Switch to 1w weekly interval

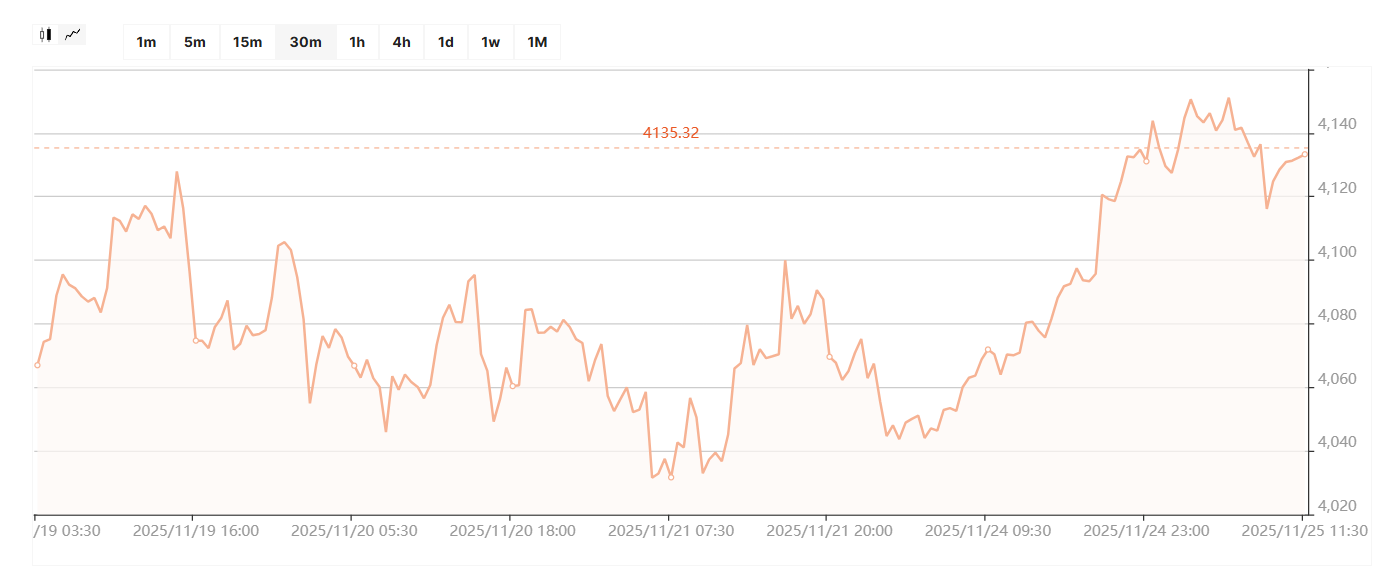pos(490,42)
